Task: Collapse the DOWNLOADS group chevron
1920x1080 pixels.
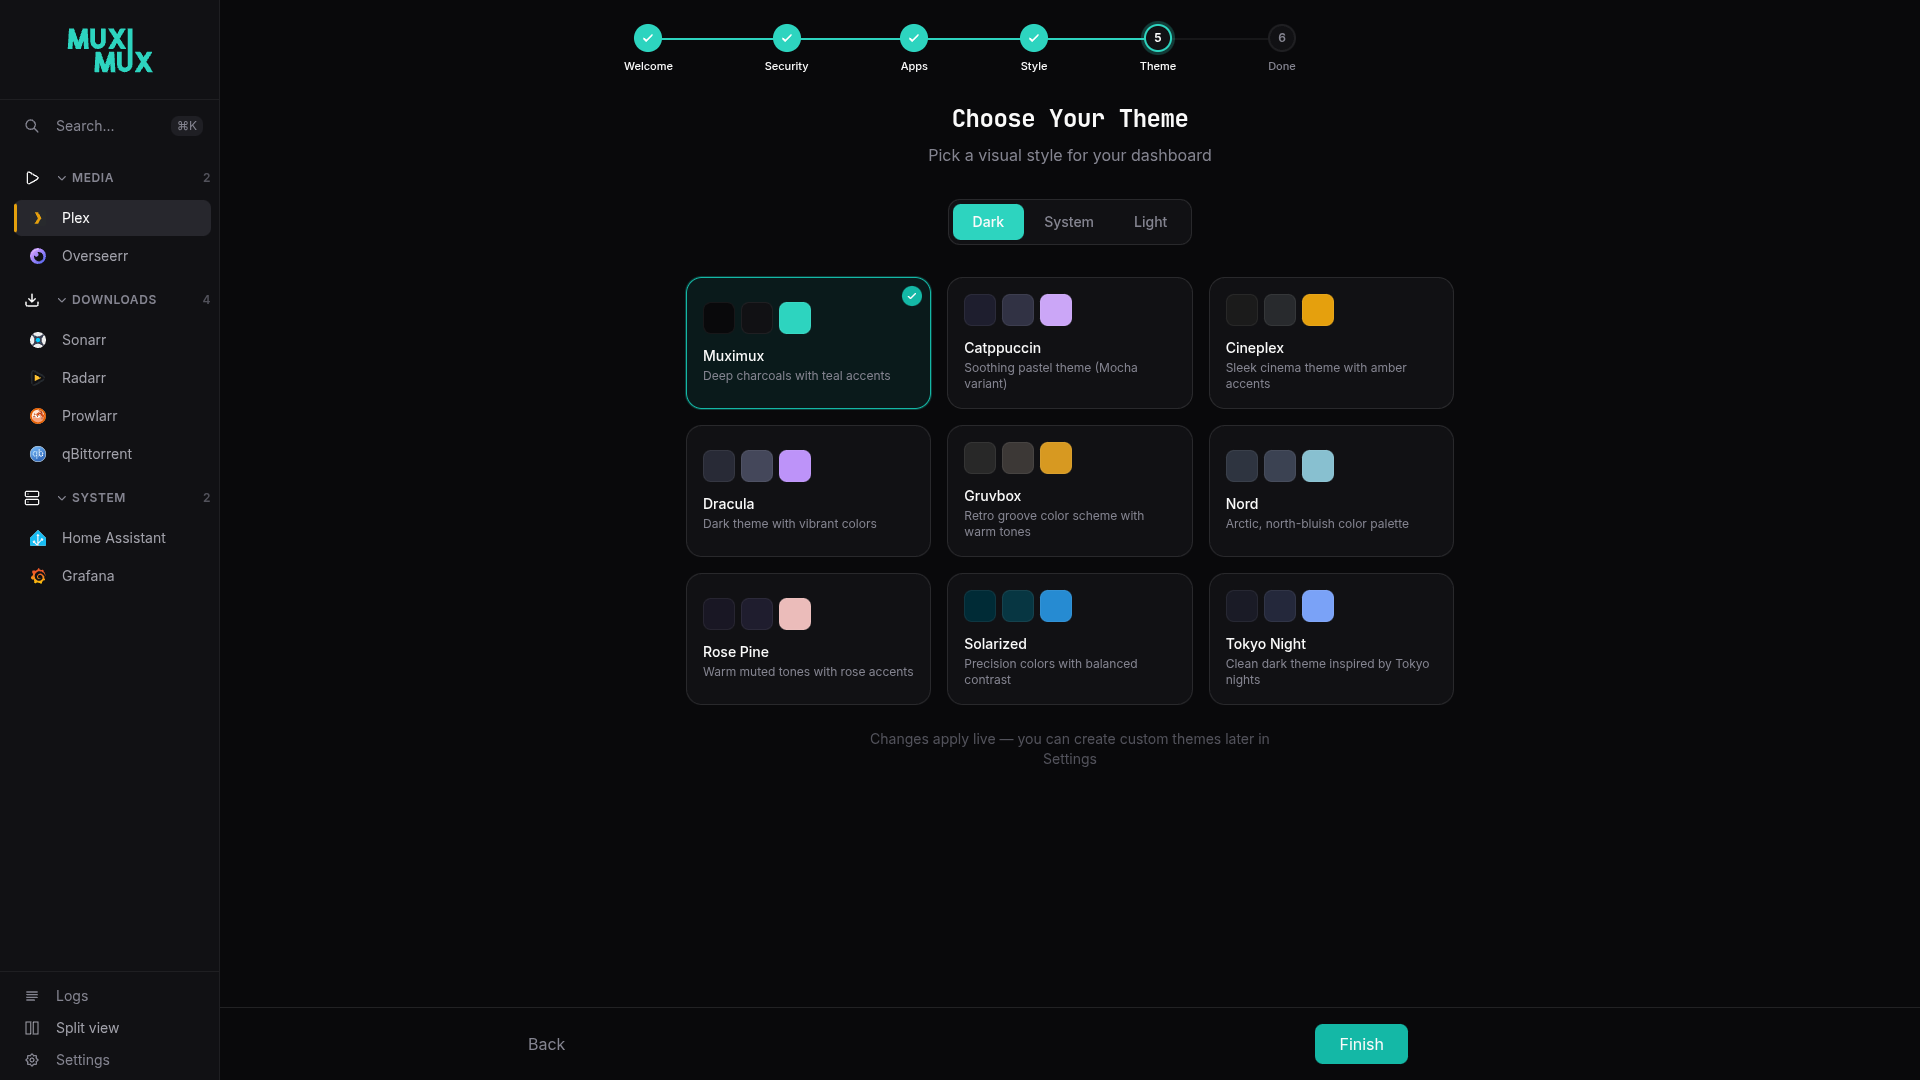Action: 62,300
